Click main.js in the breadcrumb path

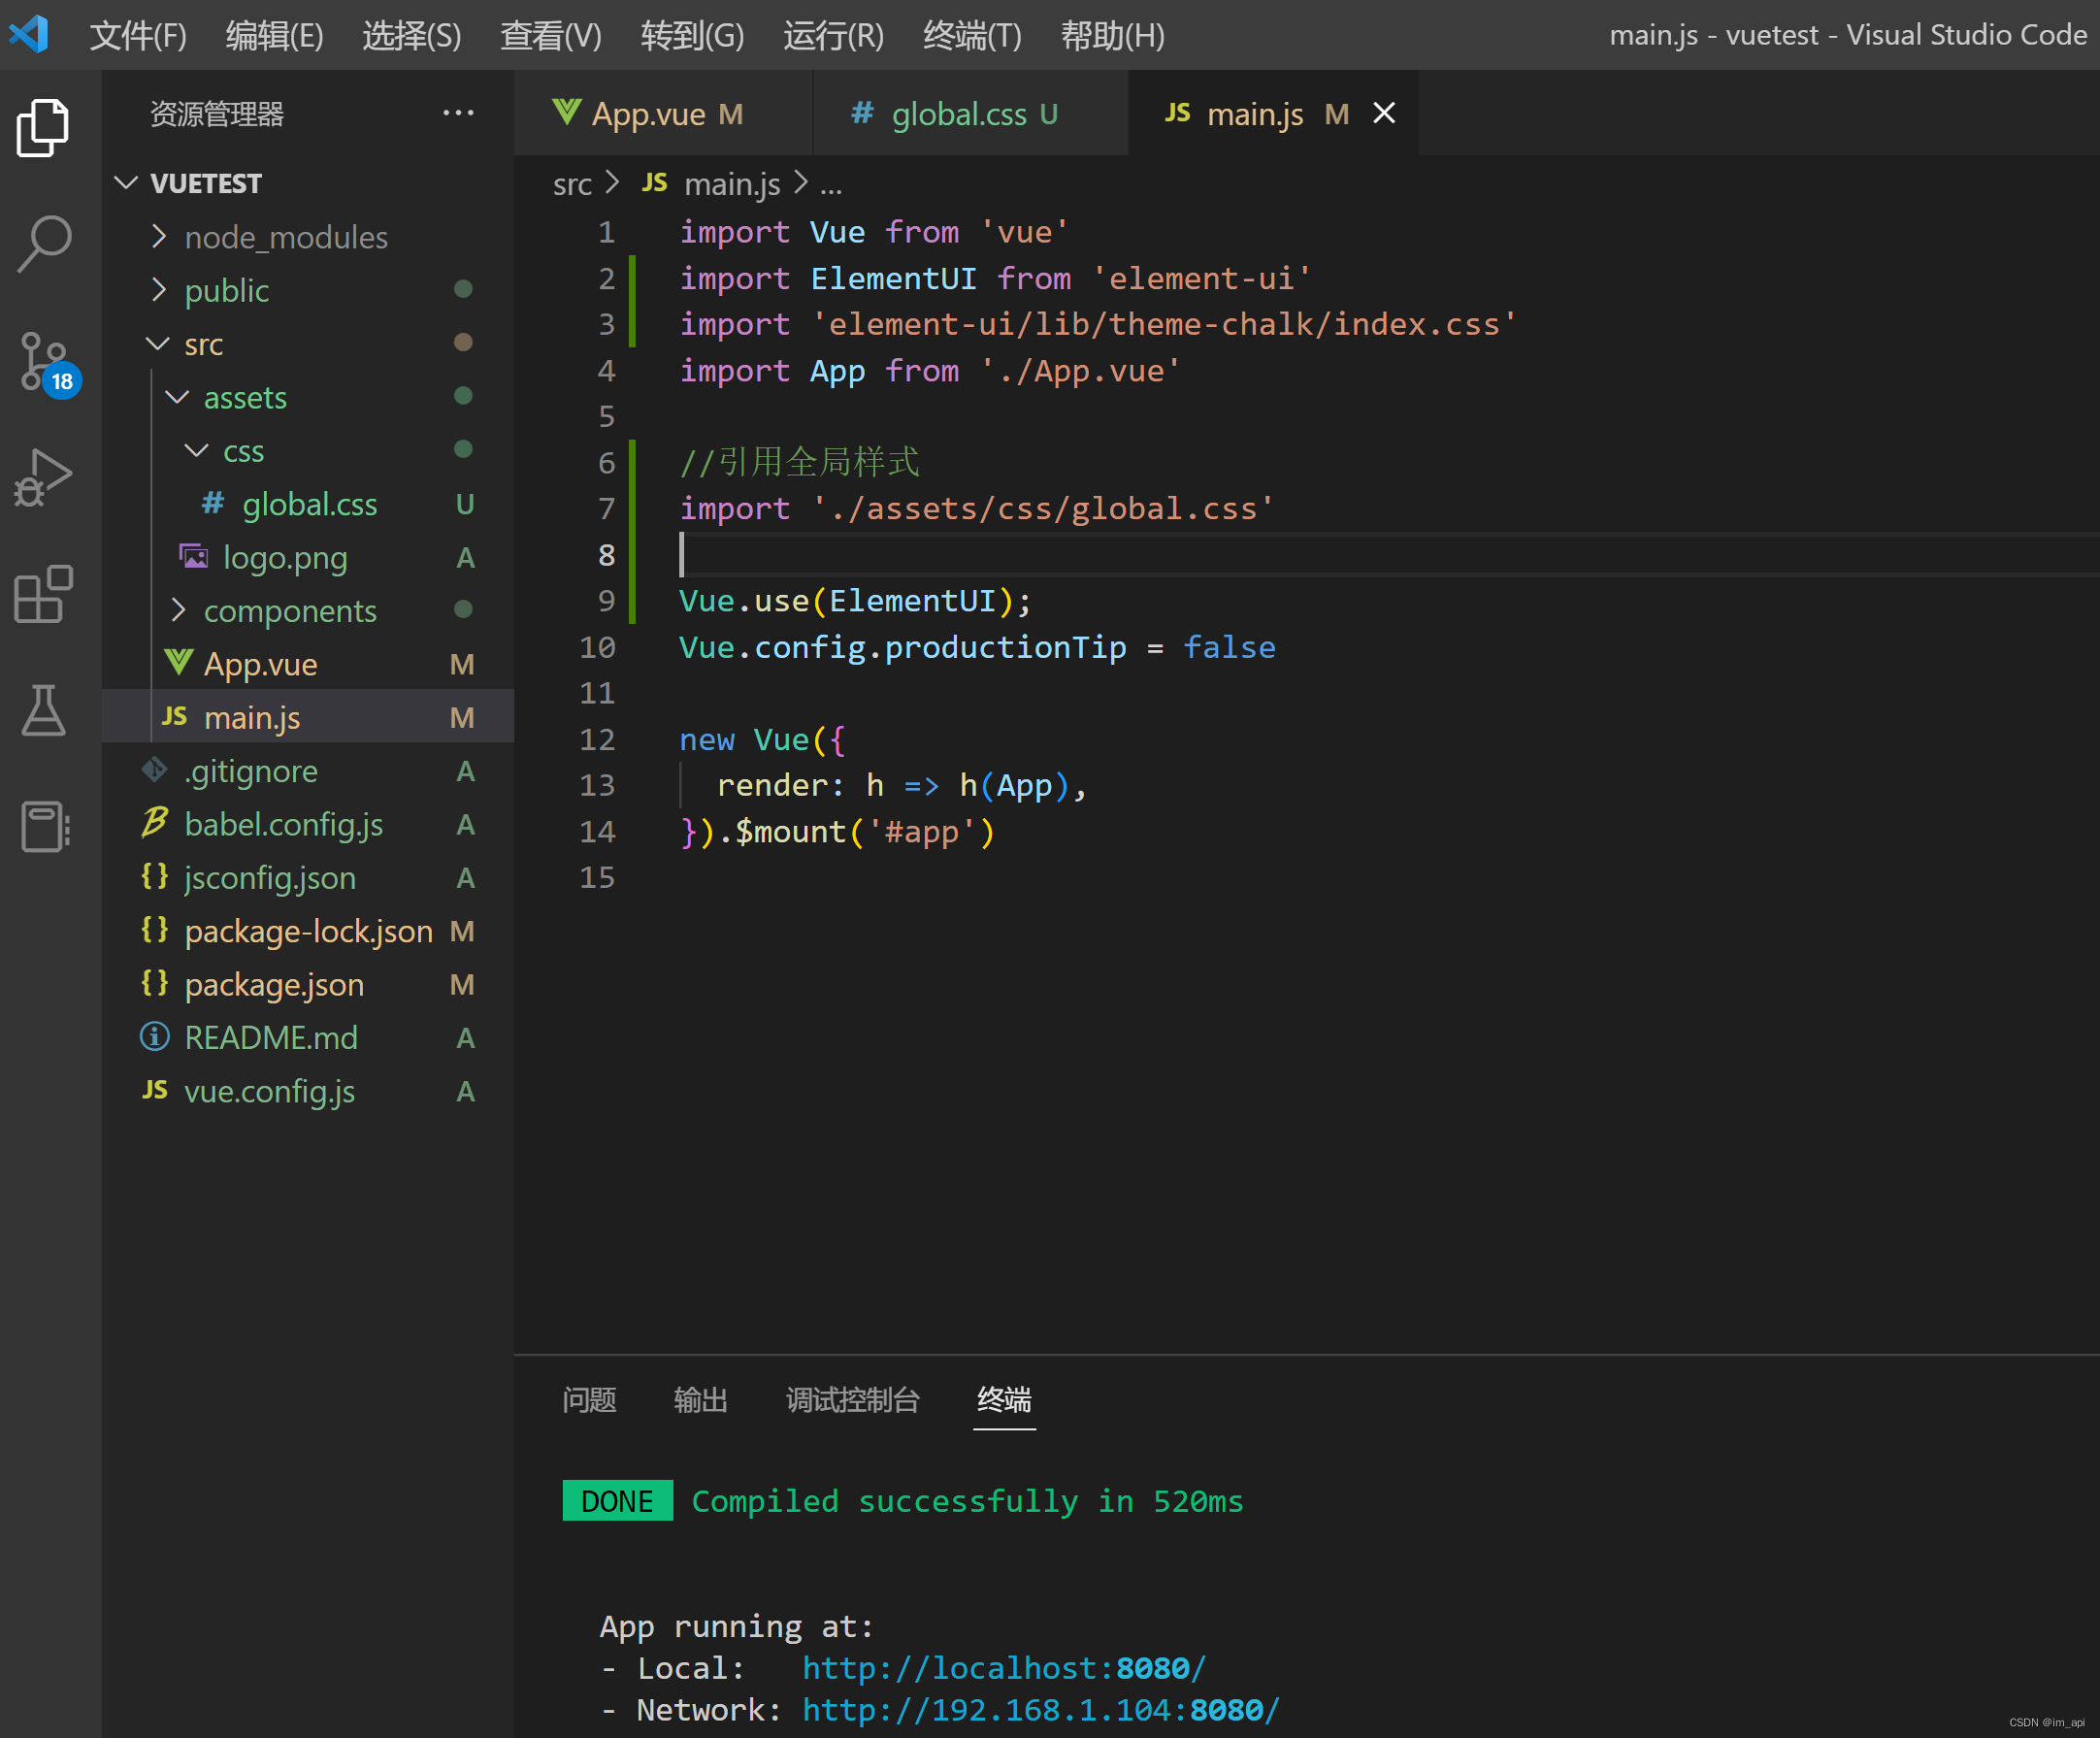coord(732,184)
